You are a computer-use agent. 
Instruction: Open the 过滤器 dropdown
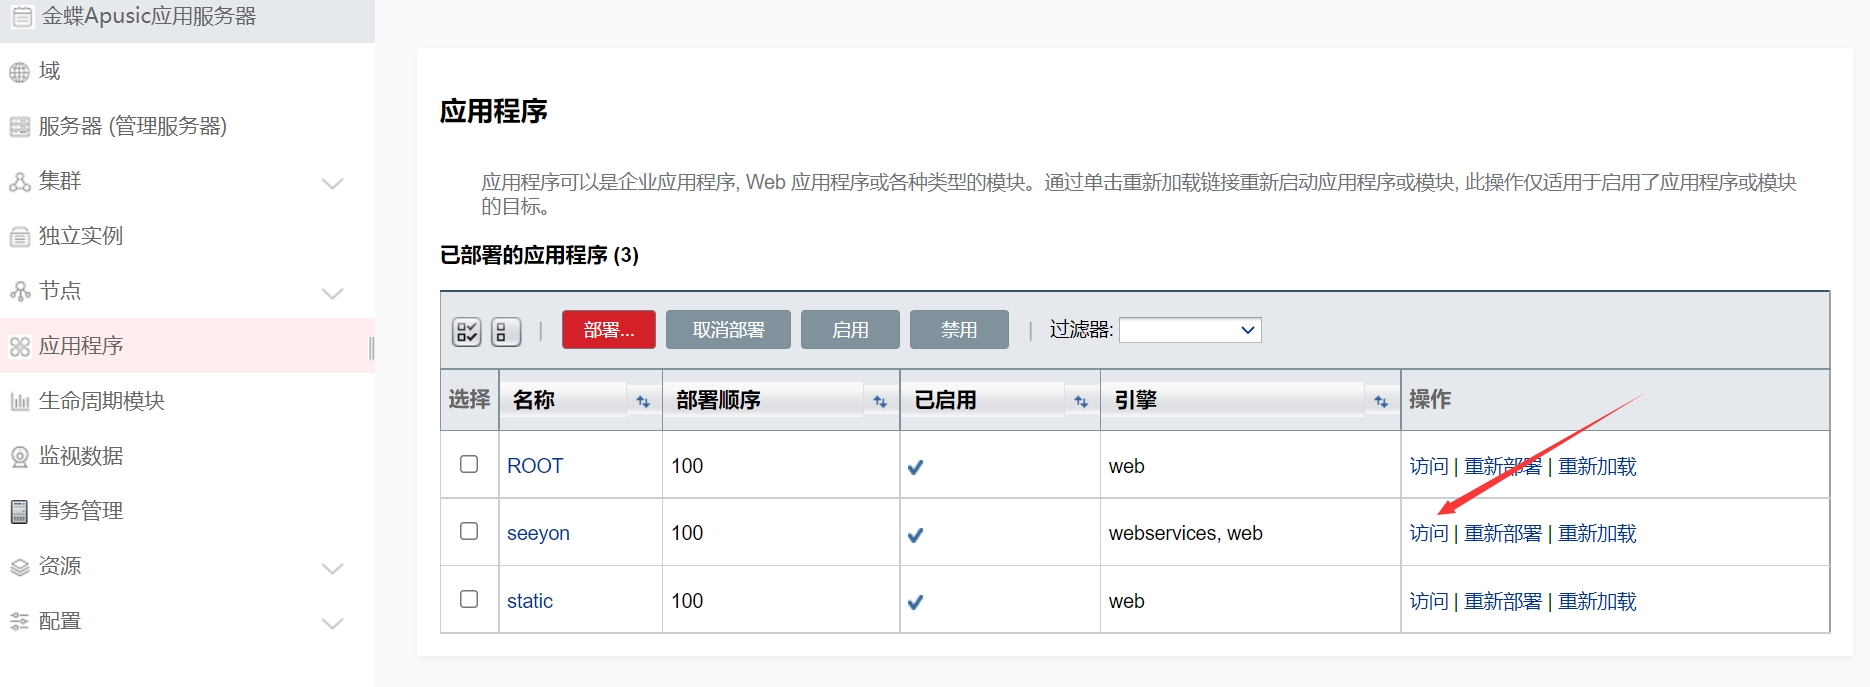click(x=1190, y=330)
